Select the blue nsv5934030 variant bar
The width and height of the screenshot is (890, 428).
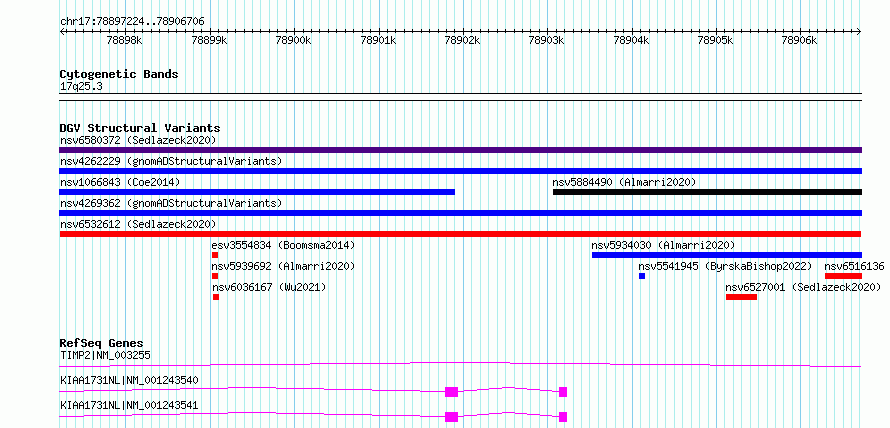[x=727, y=255]
